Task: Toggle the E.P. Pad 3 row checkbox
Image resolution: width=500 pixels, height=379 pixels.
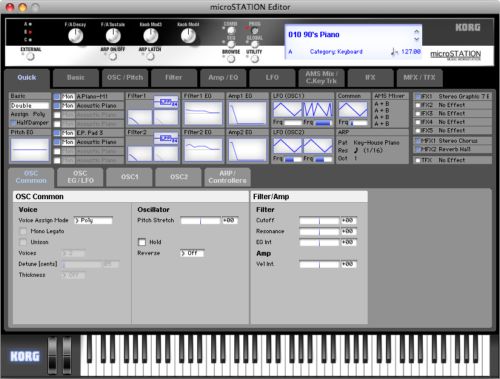Action: tap(57, 133)
